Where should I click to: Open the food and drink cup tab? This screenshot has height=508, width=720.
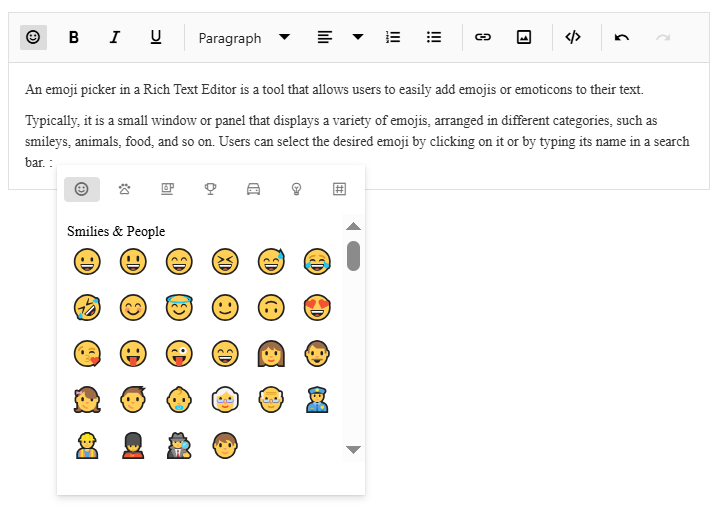pos(168,189)
